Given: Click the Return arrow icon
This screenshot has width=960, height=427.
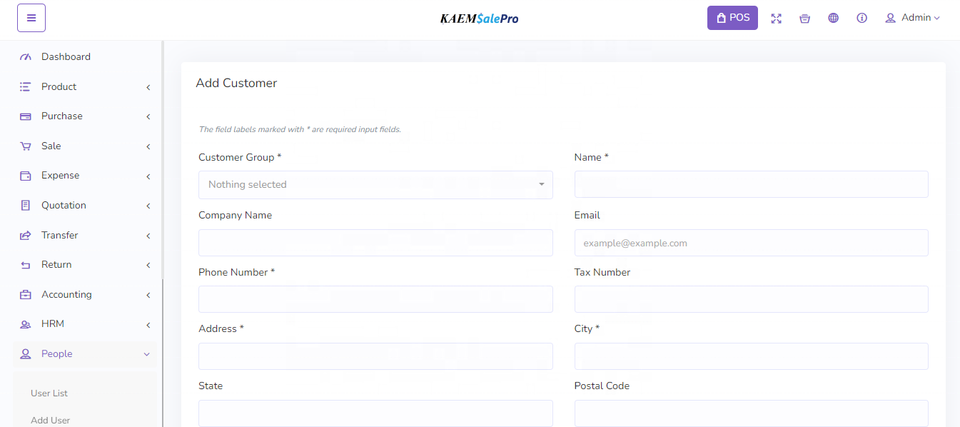Looking at the screenshot, I should coord(25,265).
